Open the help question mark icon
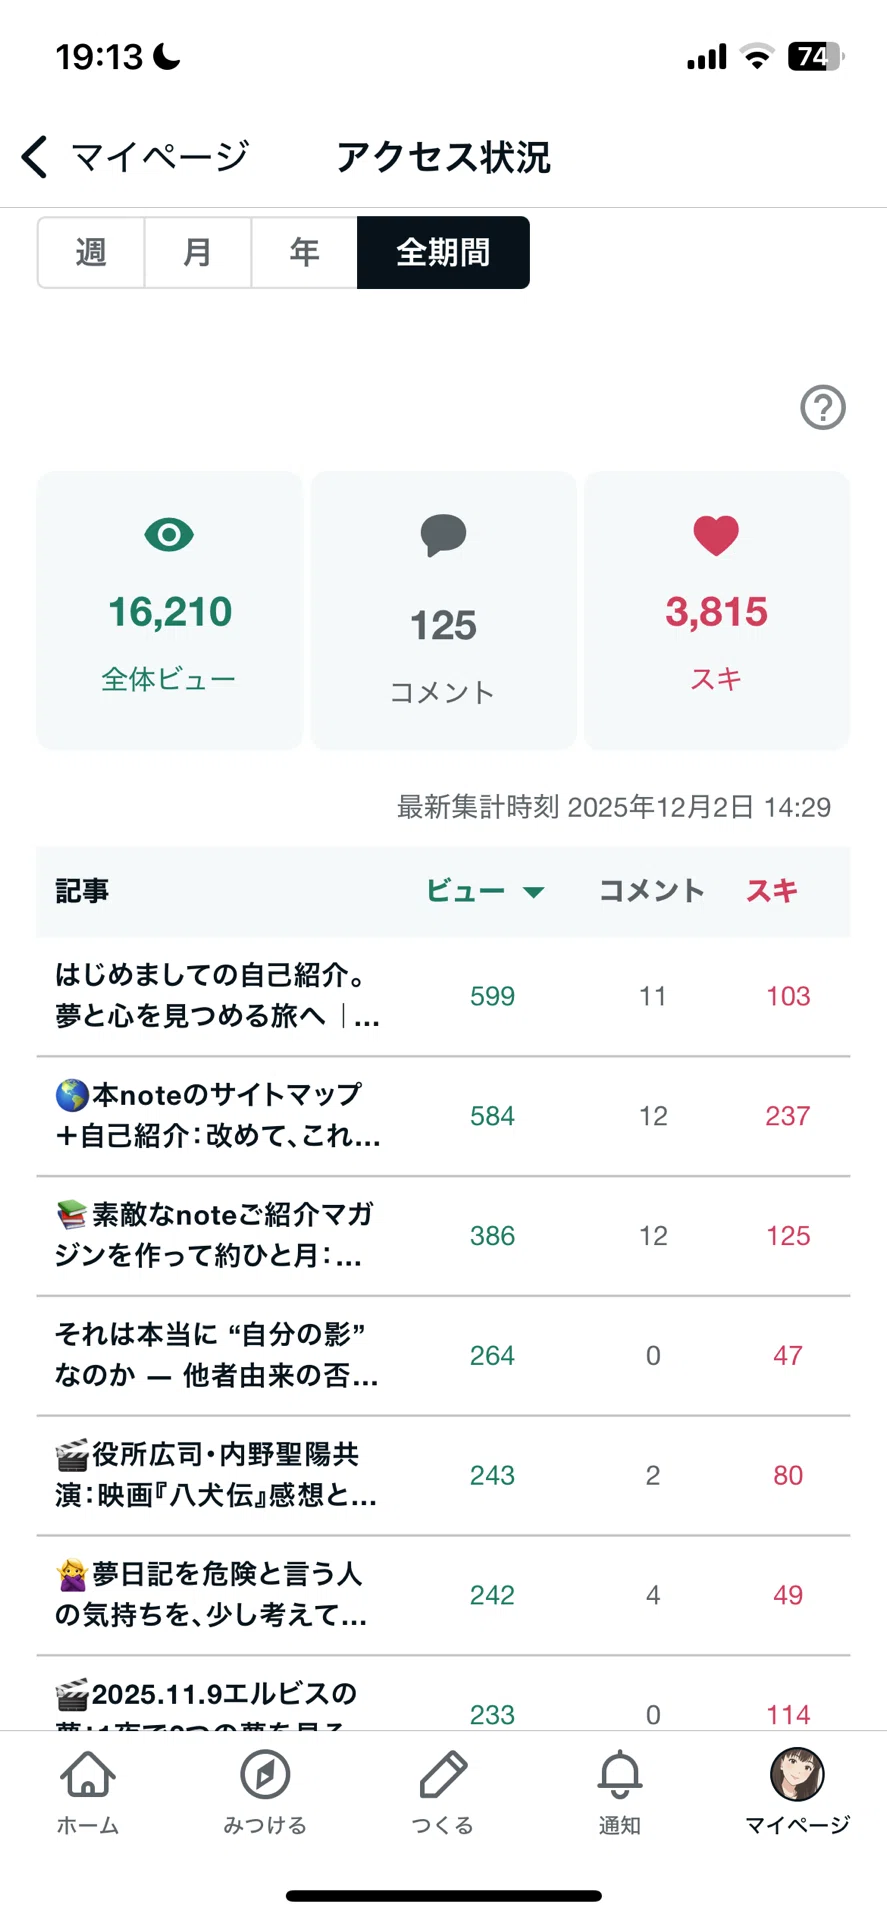The width and height of the screenshot is (887, 1920). pyautogui.click(x=823, y=407)
